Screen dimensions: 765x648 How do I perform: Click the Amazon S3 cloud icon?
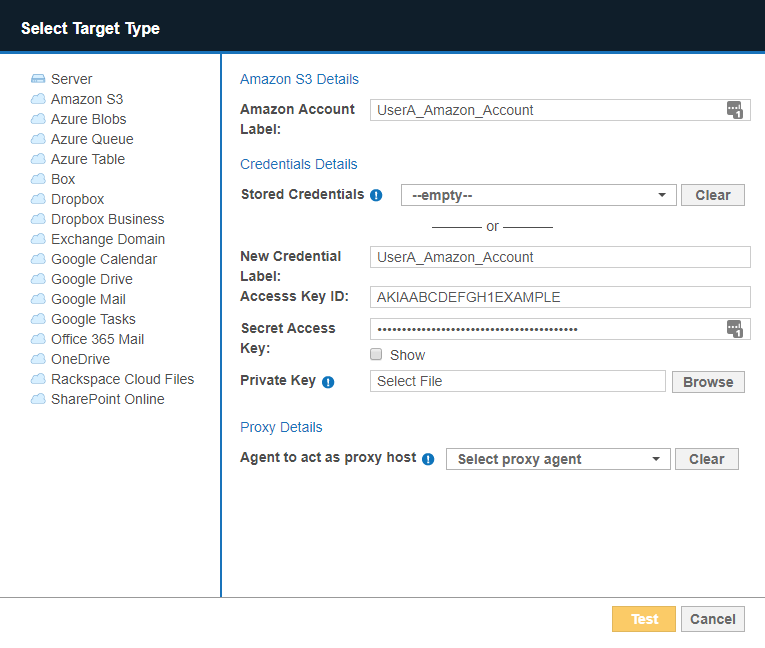click(38, 99)
